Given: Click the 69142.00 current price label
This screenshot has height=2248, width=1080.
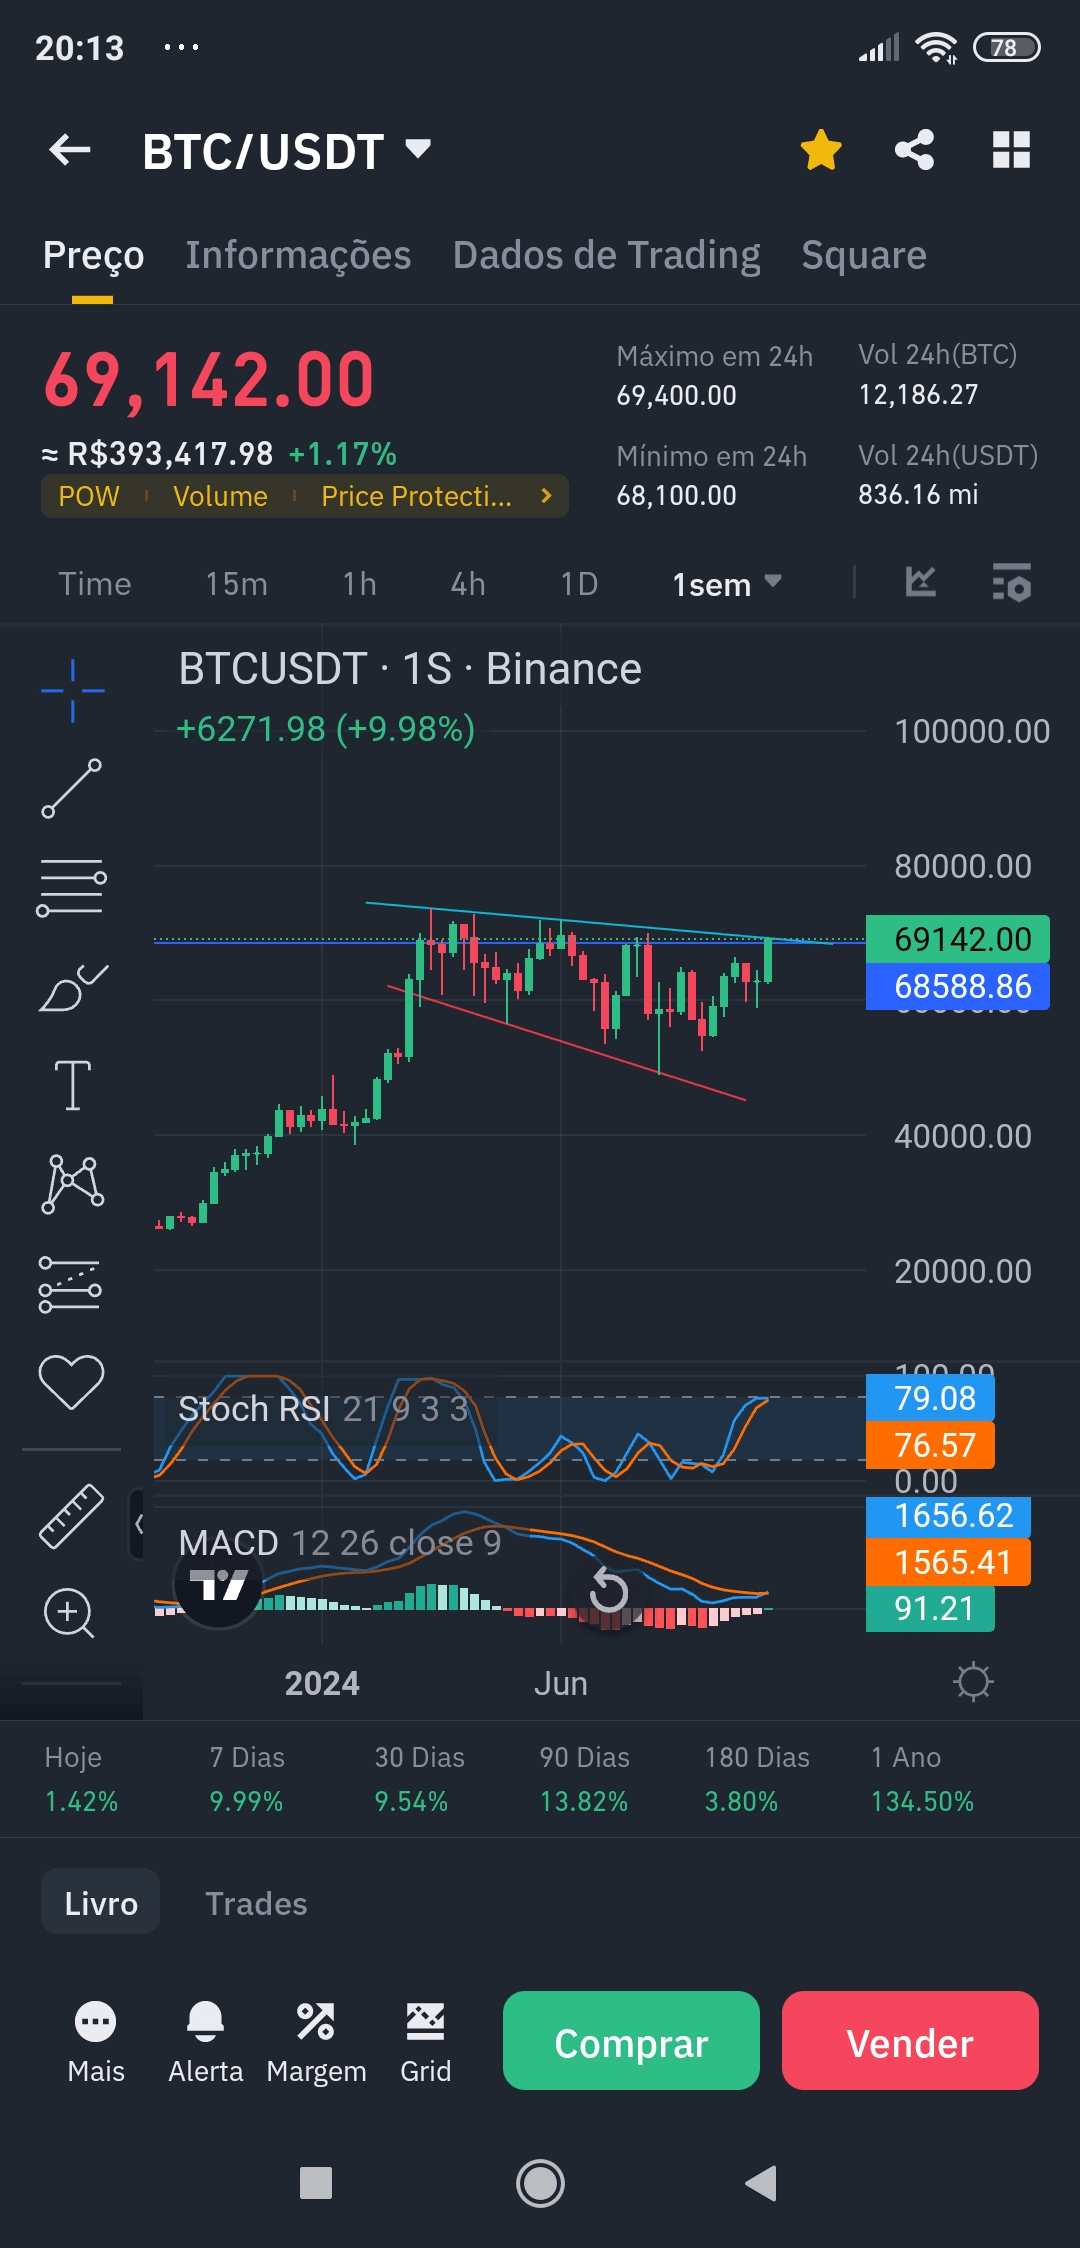Looking at the screenshot, I should click(958, 939).
